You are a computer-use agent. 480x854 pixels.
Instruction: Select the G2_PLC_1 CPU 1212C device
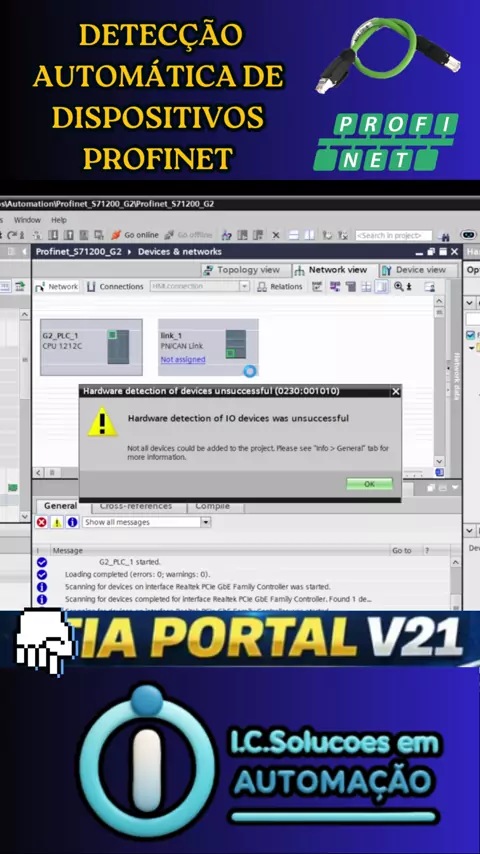click(91, 347)
